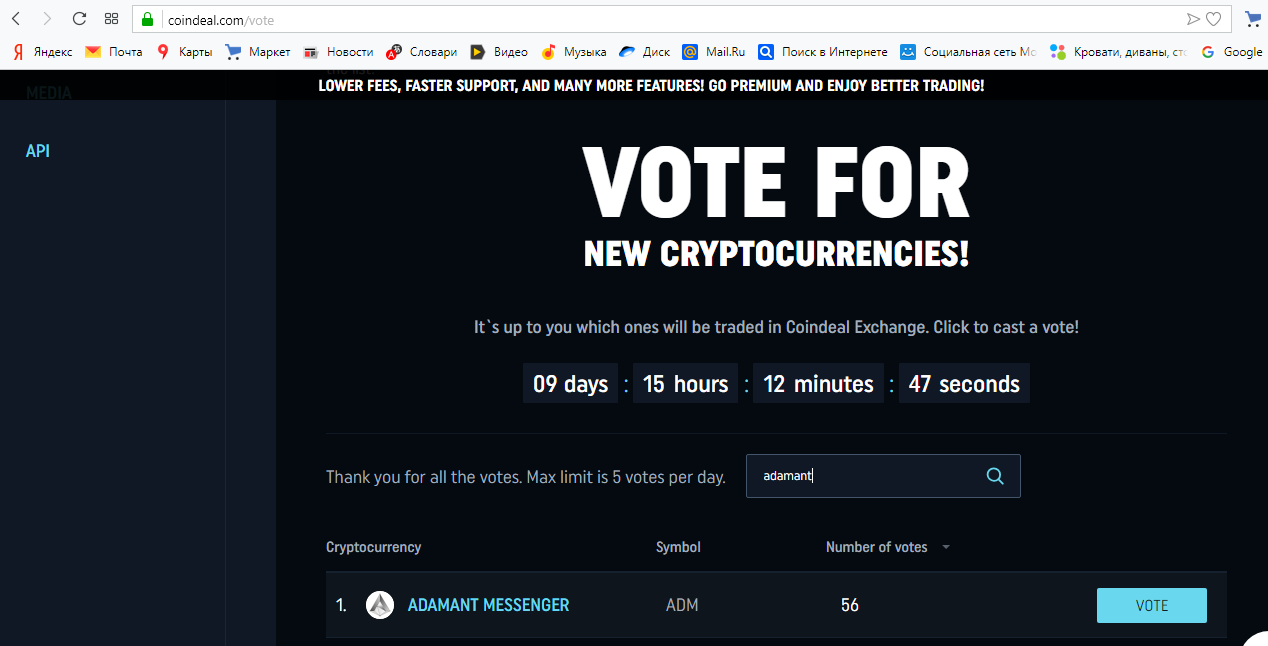This screenshot has height=646, width=1268.
Task: Click the green padlock security icon
Action: point(147,19)
